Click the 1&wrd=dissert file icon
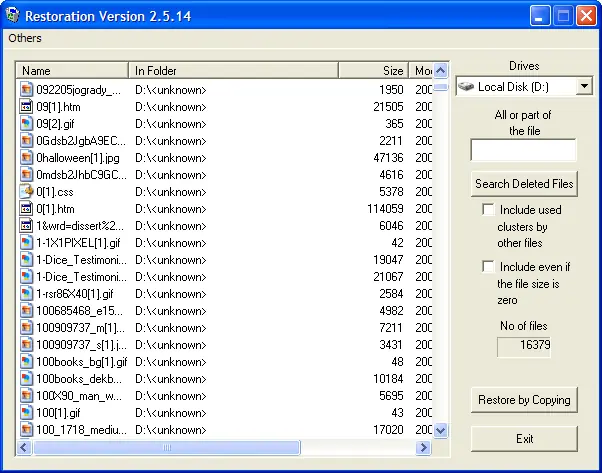Screen dimensions: 602x473 [x=27, y=225]
